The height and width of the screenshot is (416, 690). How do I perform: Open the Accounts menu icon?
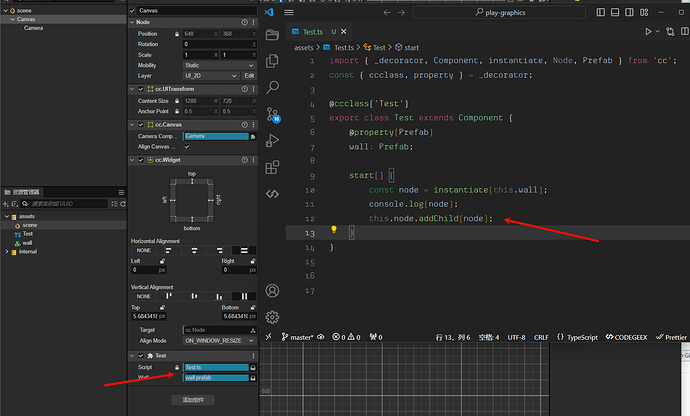(271, 291)
